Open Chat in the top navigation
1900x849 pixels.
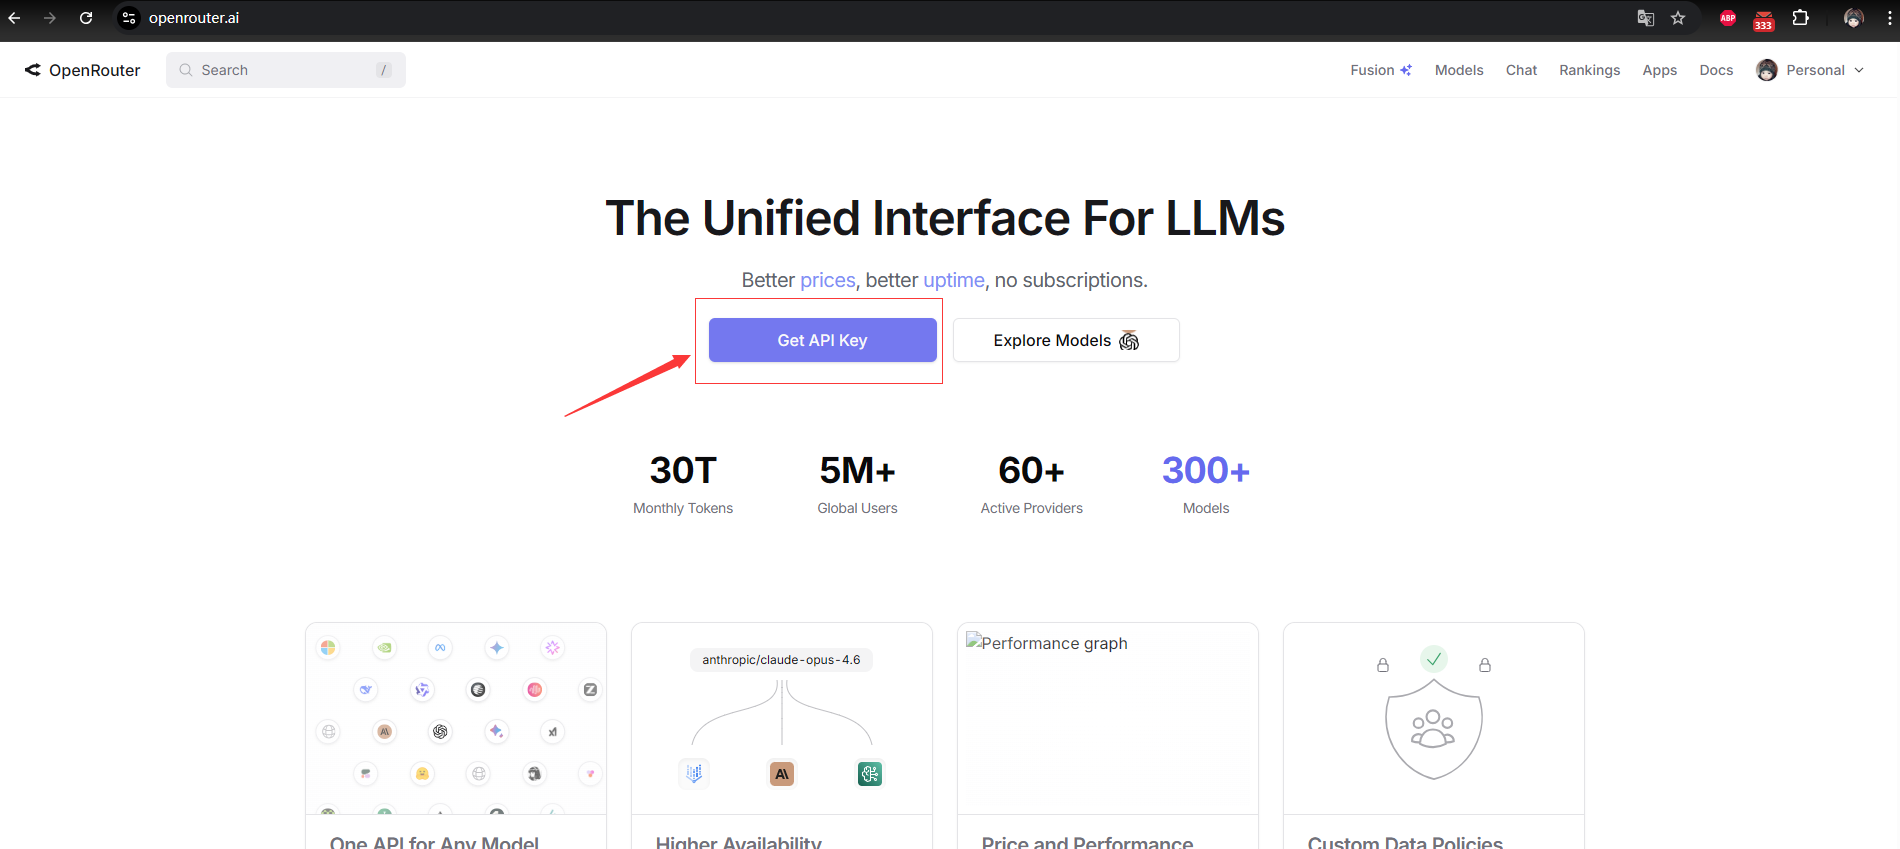point(1521,70)
